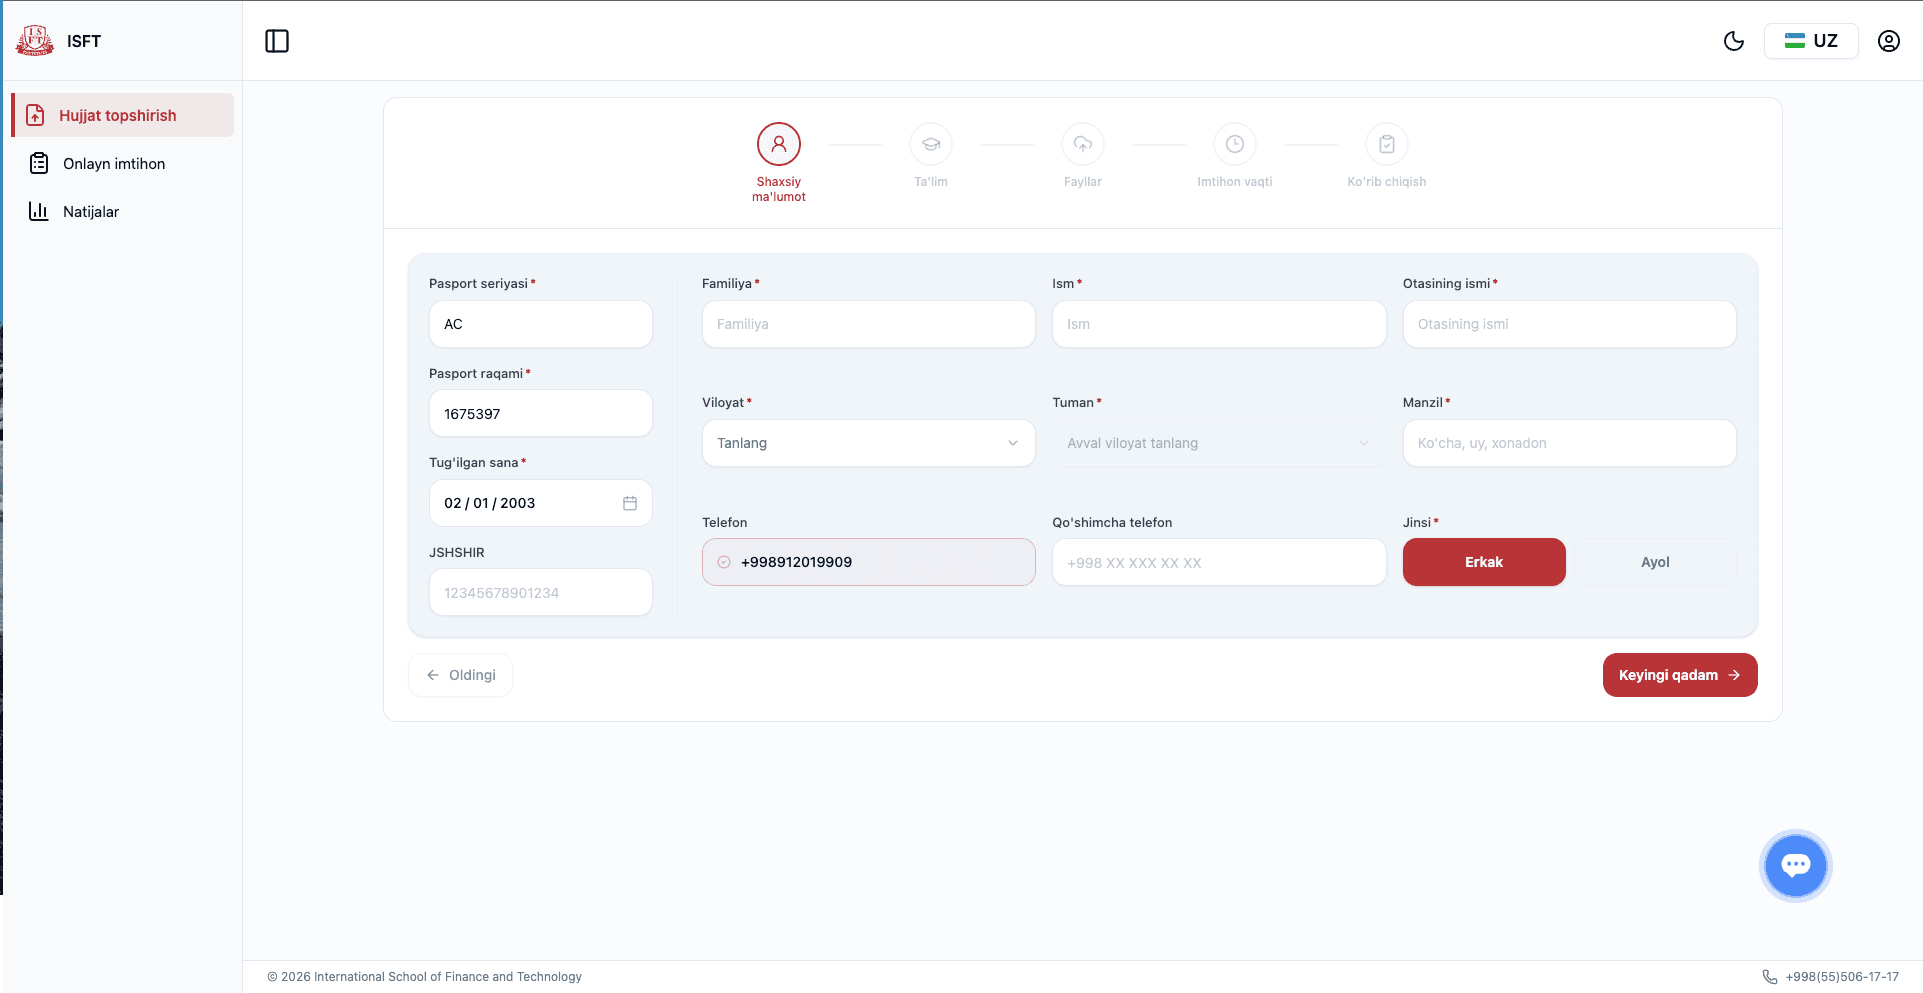
Task: Open the Viloyat Tanlang dropdown
Action: click(868, 443)
